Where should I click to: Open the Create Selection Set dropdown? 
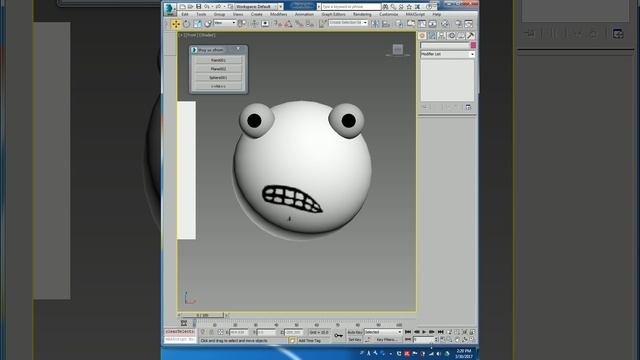coord(348,23)
